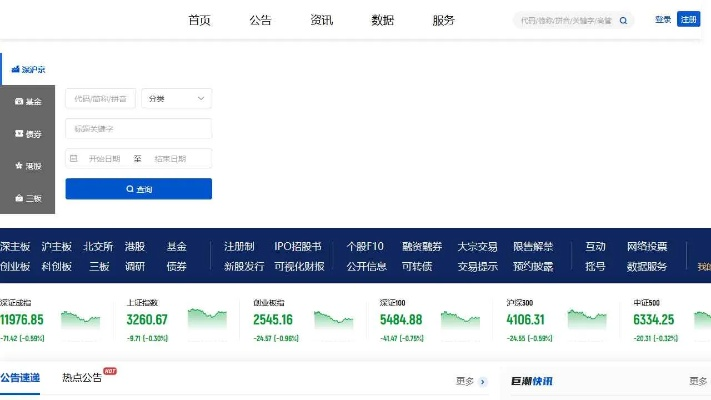711x400 pixels.
Task: Open the 公告 menu in top navigation
Action: click(260, 20)
